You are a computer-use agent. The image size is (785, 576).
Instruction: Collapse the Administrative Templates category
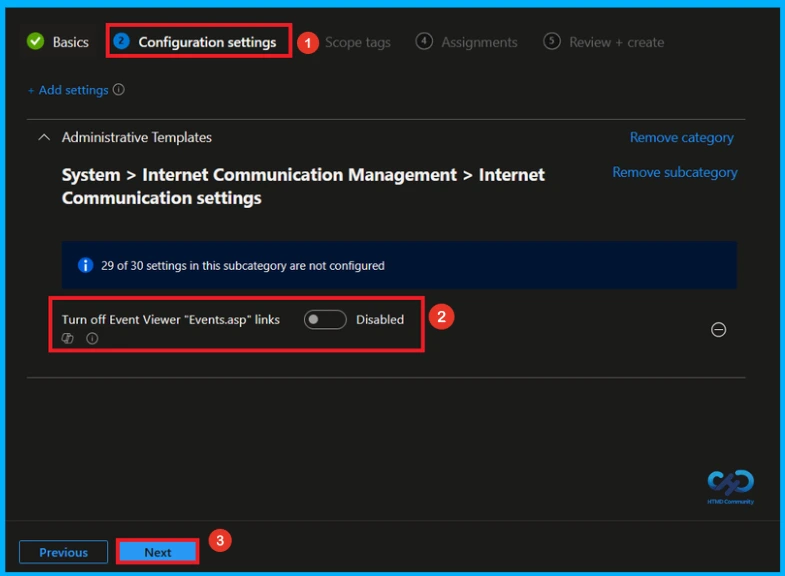coord(44,137)
